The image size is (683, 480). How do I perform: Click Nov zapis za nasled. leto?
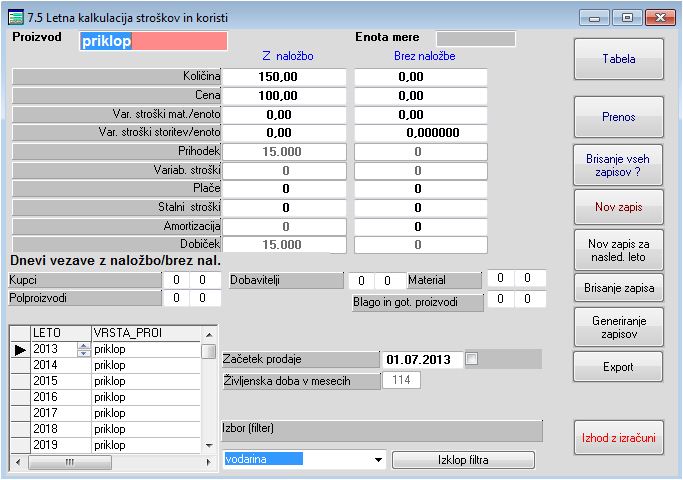pyautogui.click(x=618, y=249)
